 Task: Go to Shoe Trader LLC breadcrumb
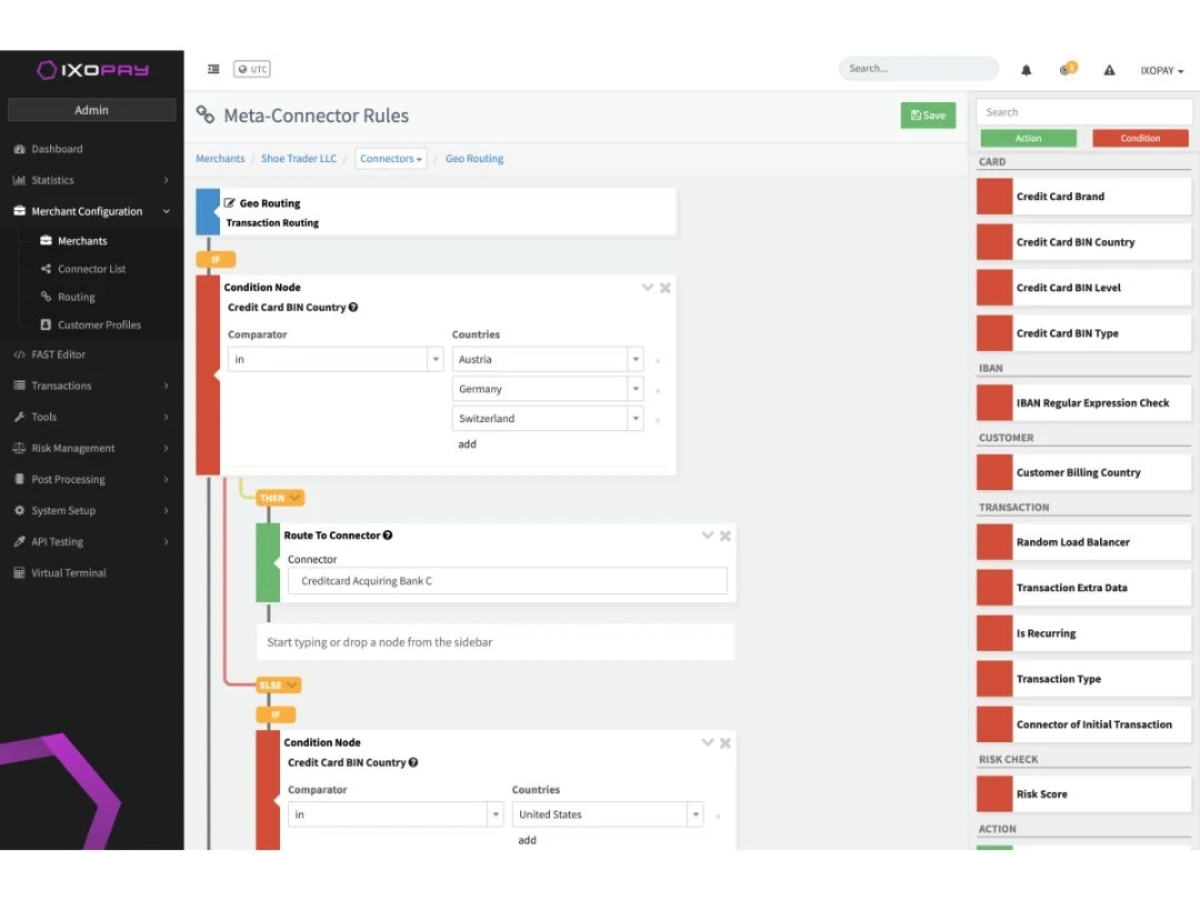(299, 158)
